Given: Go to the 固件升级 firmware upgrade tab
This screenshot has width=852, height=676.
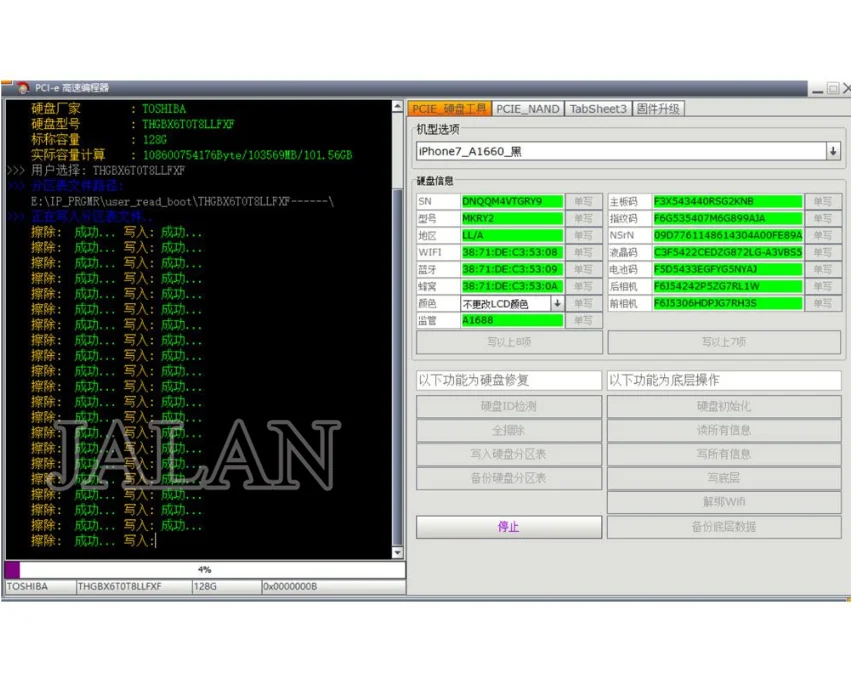Looking at the screenshot, I should point(658,109).
